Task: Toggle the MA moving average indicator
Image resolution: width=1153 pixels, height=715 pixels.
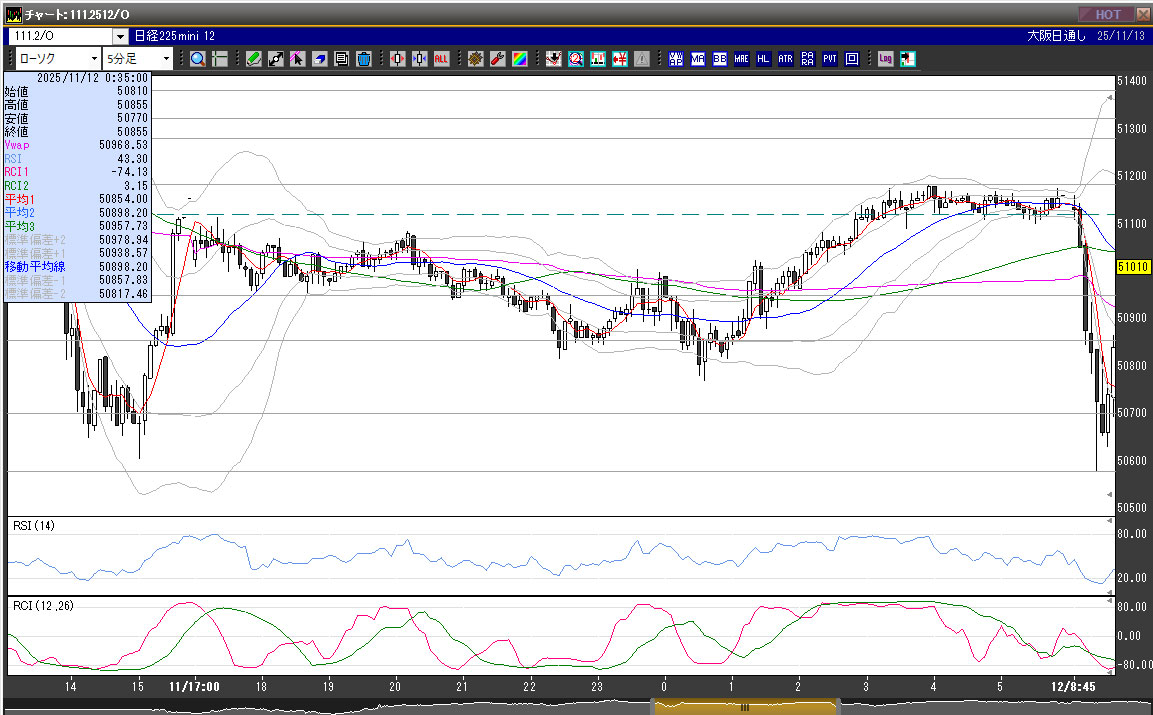Action: pos(698,59)
